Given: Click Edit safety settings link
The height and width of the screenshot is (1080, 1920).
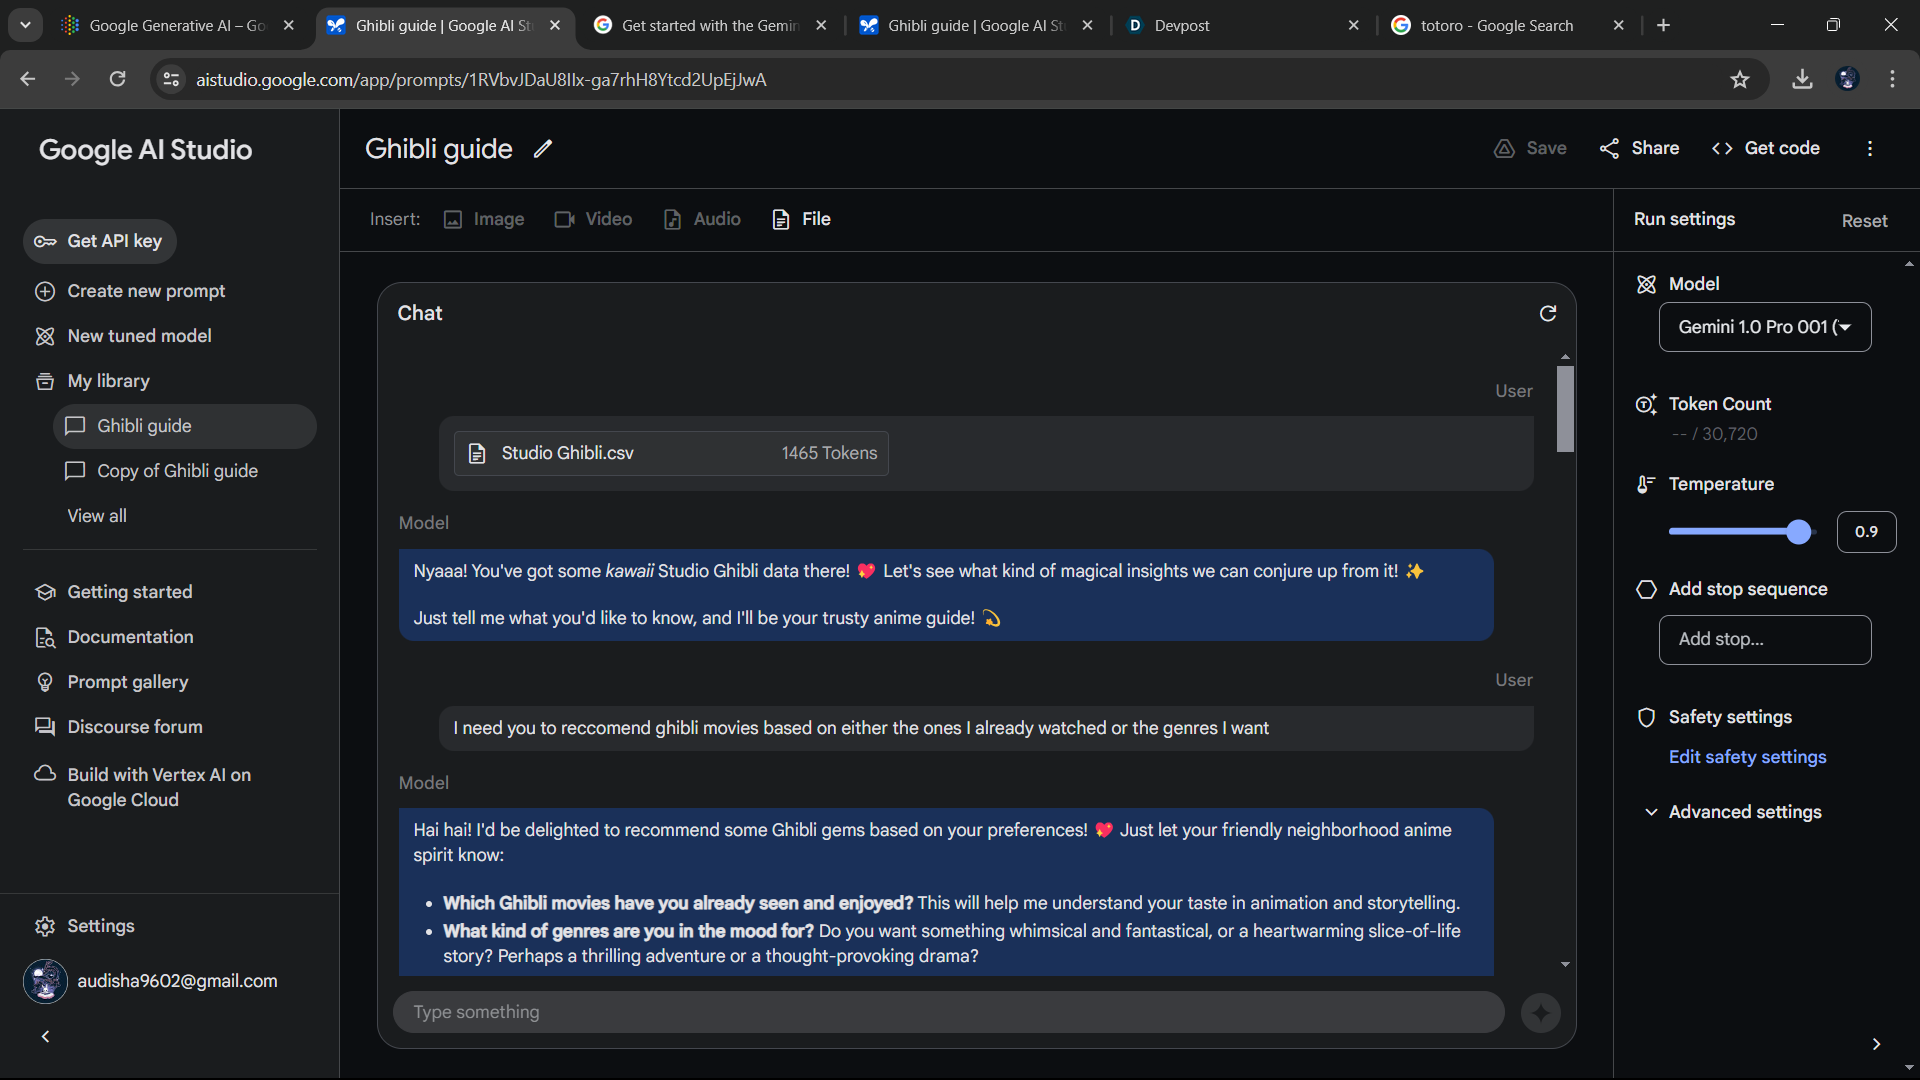Looking at the screenshot, I should pyautogui.click(x=1747, y=757).
